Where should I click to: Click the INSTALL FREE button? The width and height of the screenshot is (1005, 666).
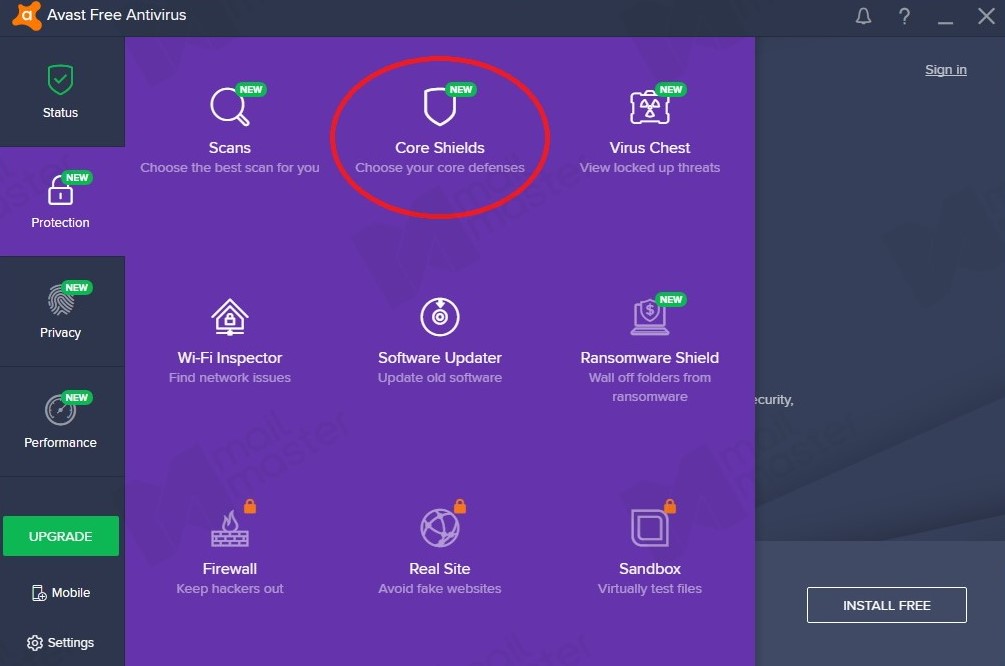tap(886, 605)
